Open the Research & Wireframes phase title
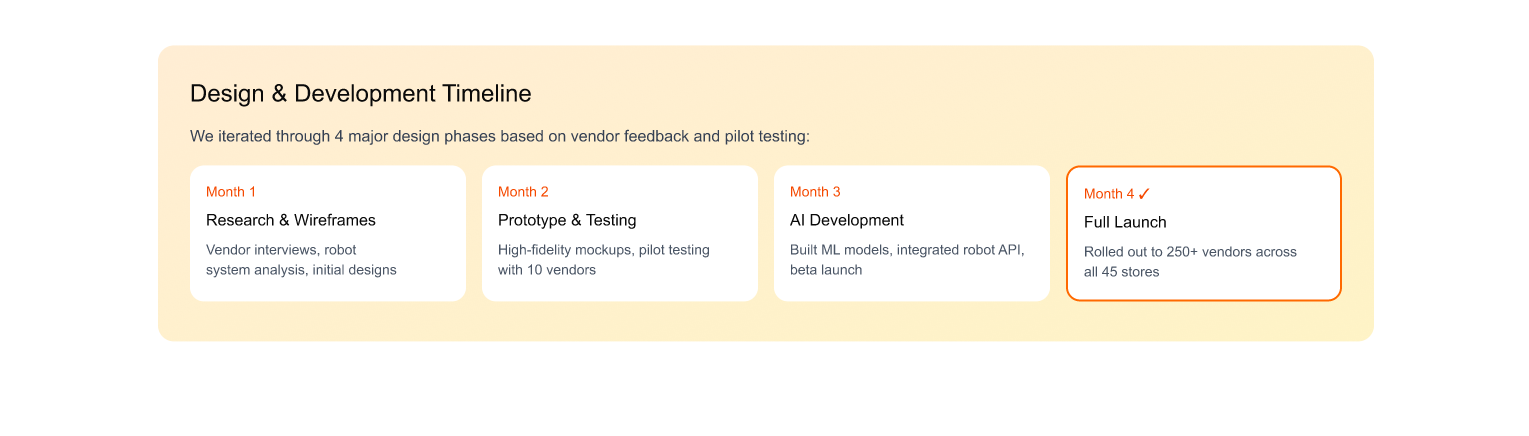This screenshot has width=1529, height=436. coord(291,220)
